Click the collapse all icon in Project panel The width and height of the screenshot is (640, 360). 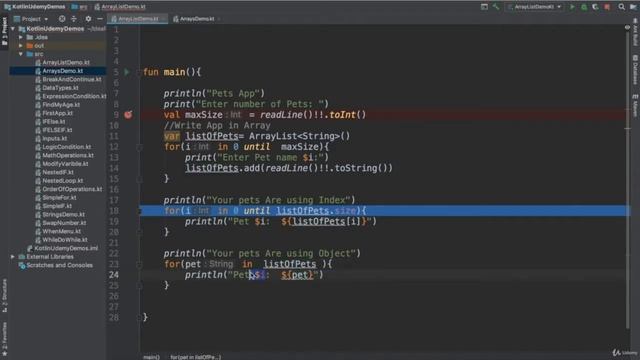click(x=74, y=19)
